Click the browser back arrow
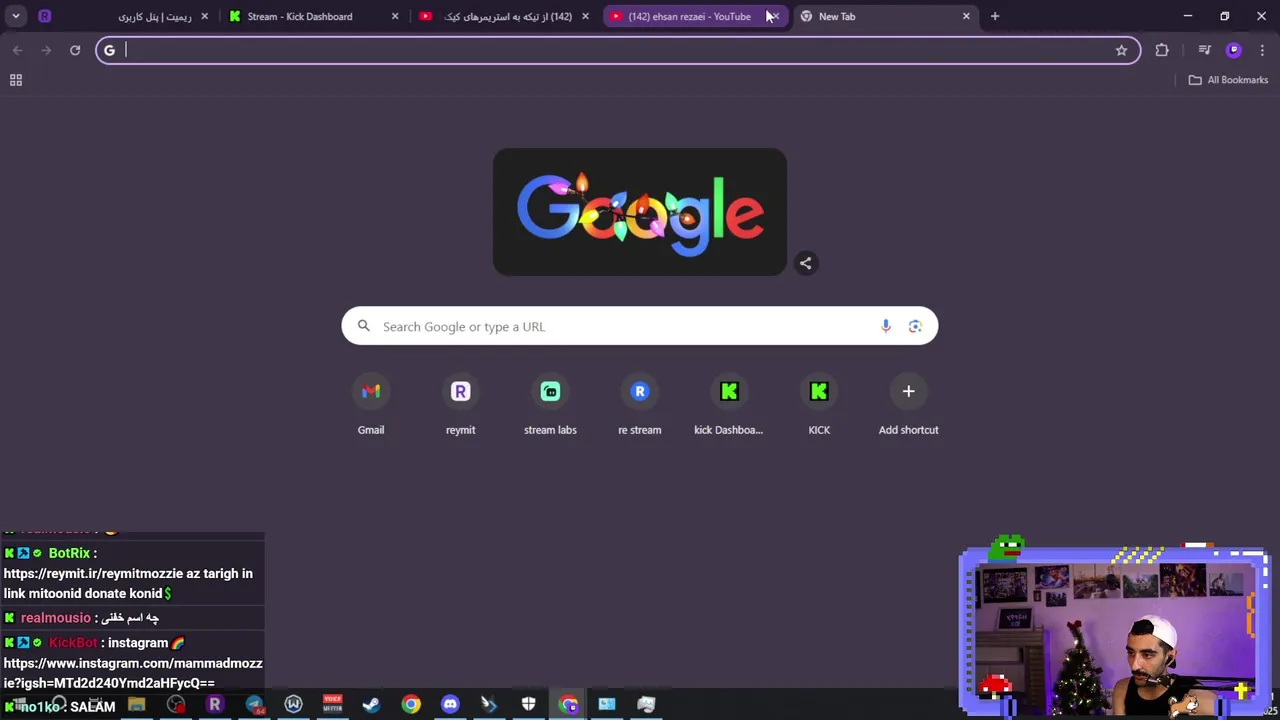 coord(18,50)
